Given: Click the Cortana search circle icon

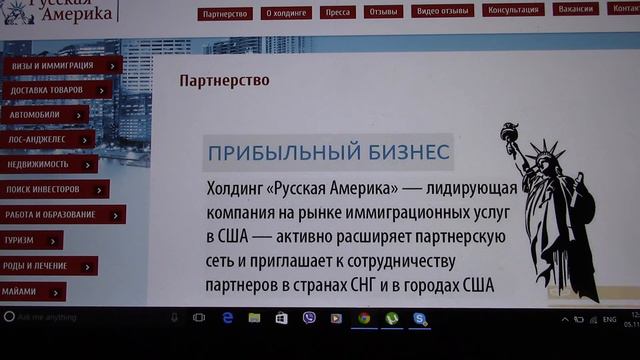Looking at the screenshot, I should (x=9, y=317).
